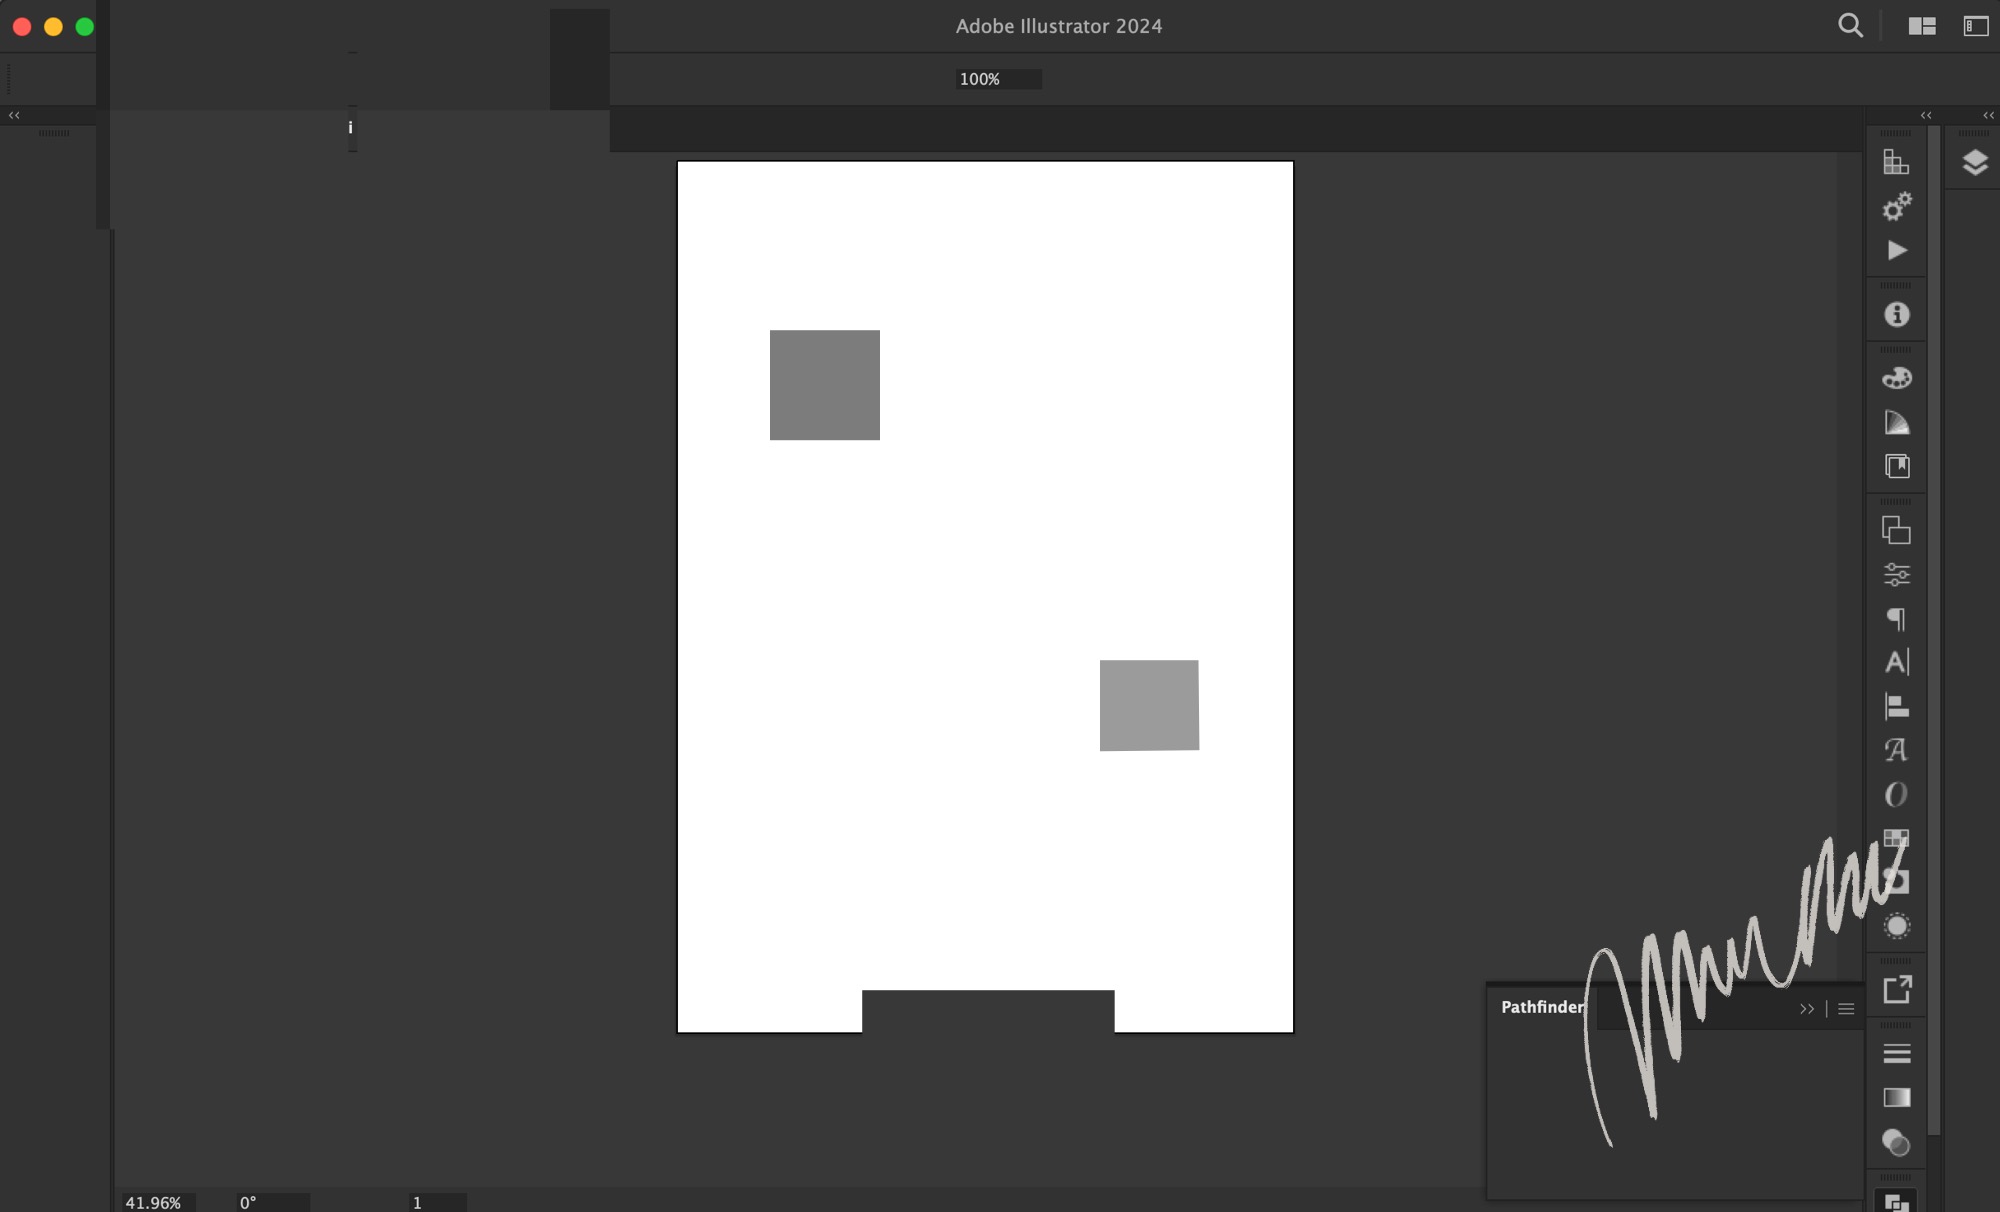This screenshot has width=2000, height=1212.
Task: Open the Stroke panel icon
Action: click(x=1896, y=1054)
